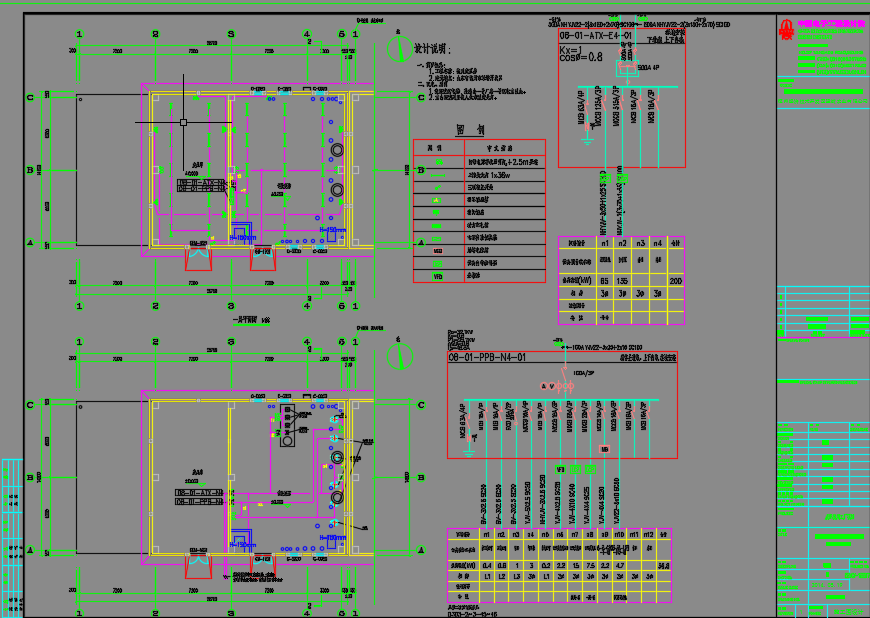870x618 pixels.
Task: Select the pink MB box inside PPB panel
Action: 605,449
